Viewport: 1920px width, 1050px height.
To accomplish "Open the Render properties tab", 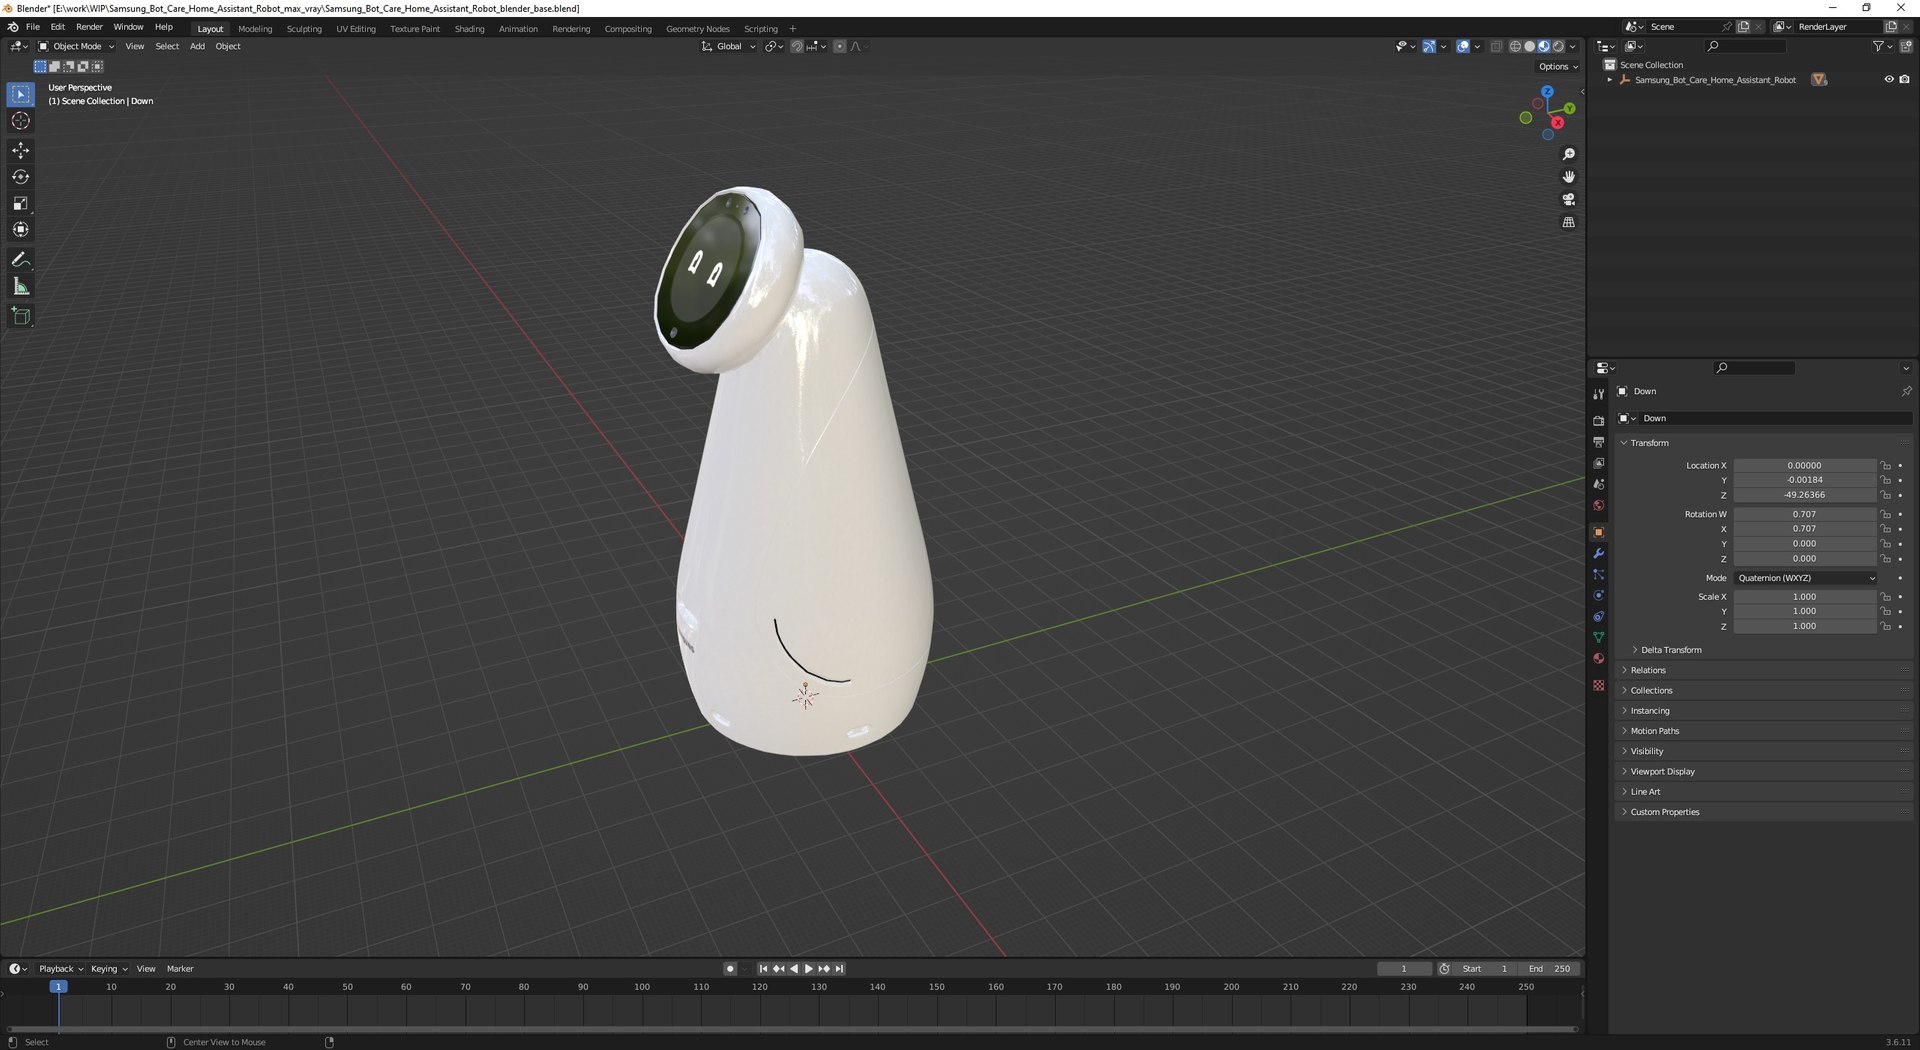I will (1598, 421).
